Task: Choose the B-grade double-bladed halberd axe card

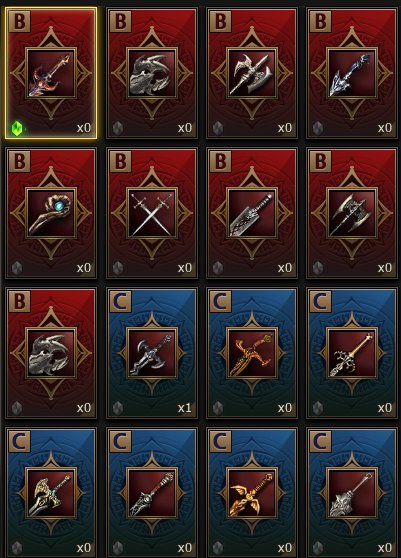Action: (x=252, y=74)
